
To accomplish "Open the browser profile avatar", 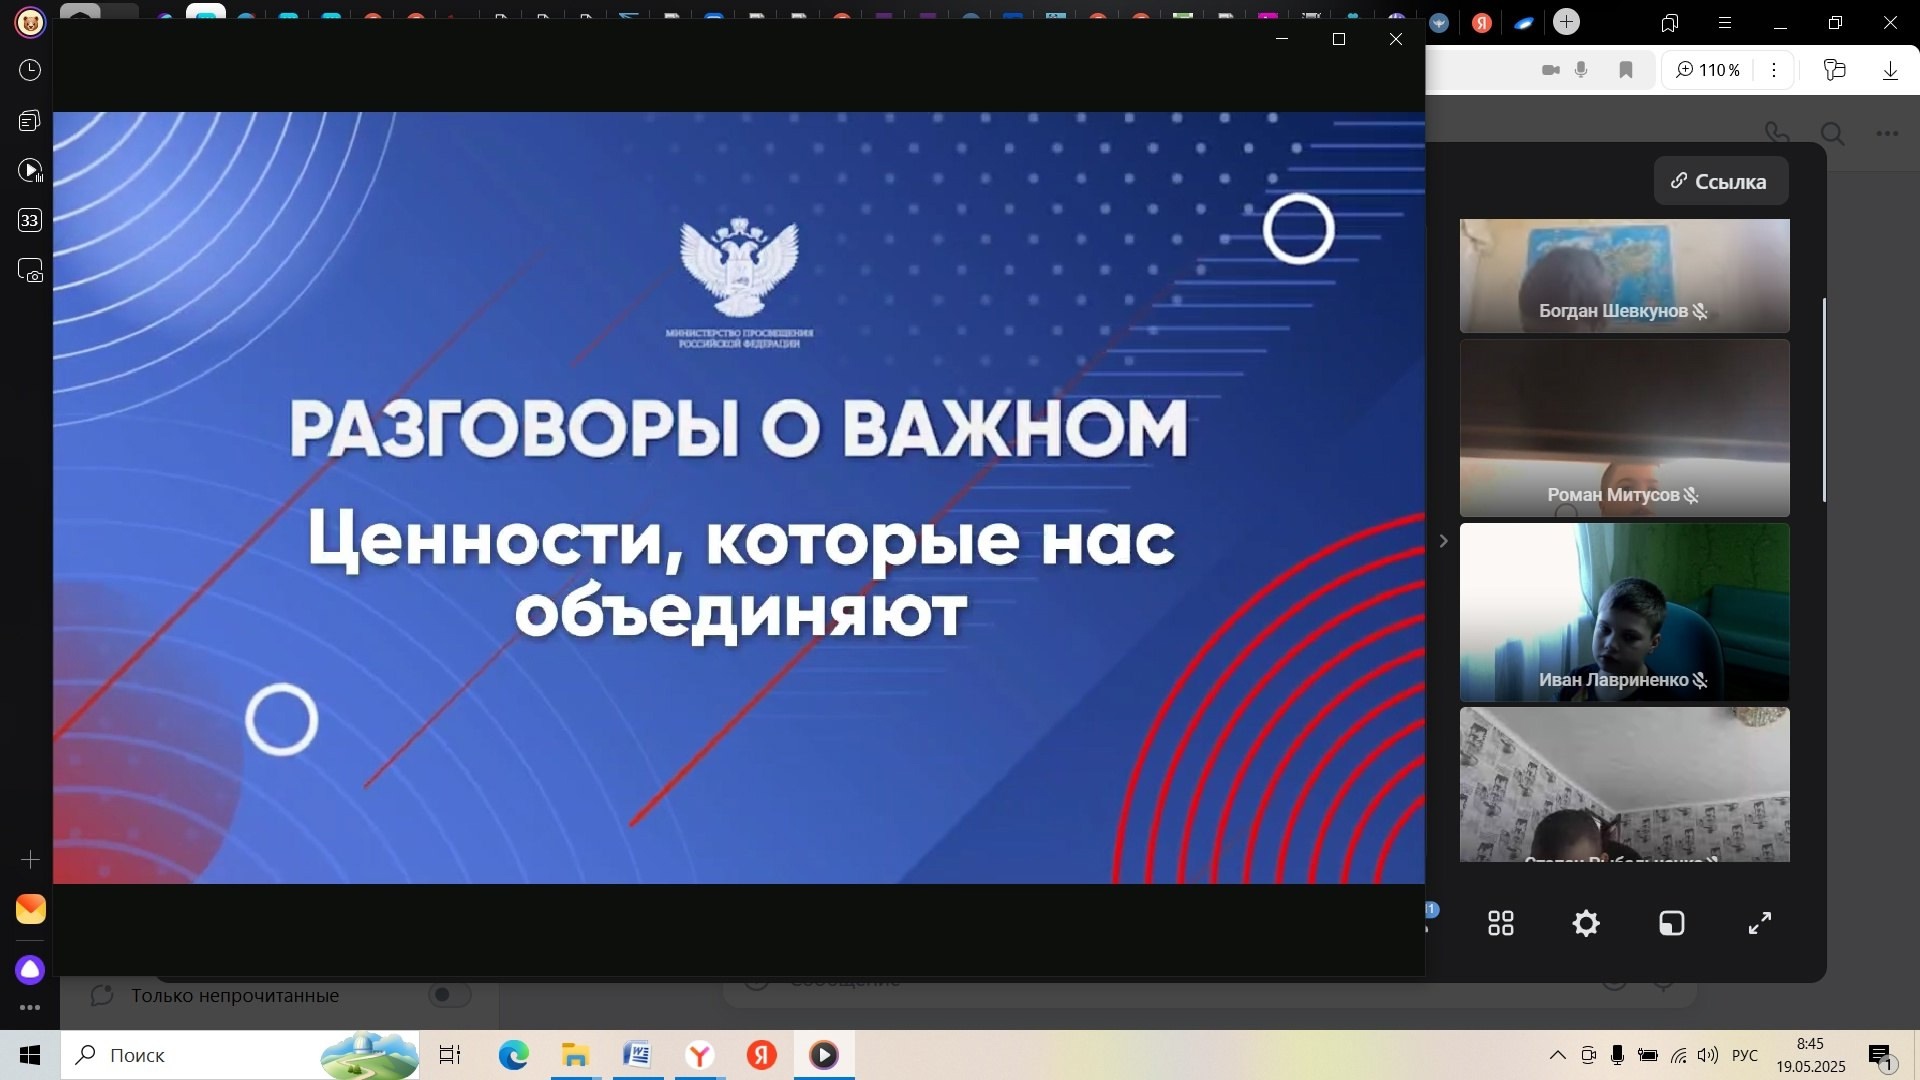I will [30, 22].
